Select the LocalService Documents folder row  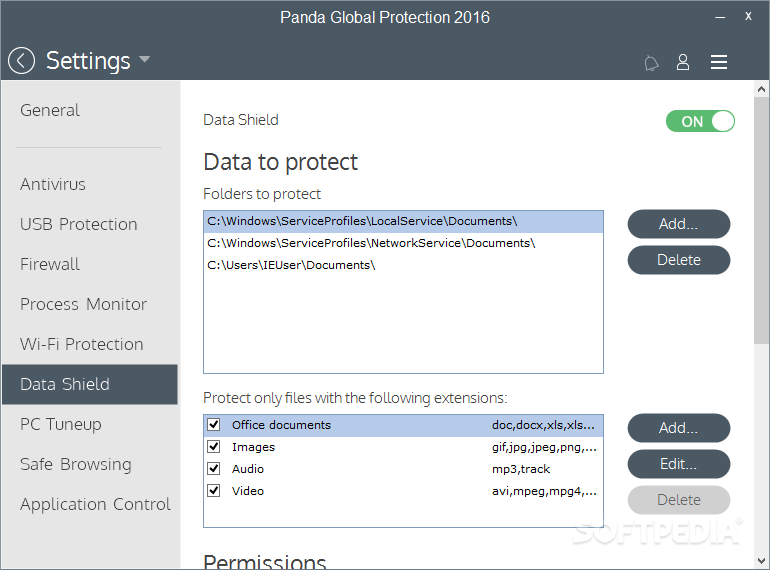tap(403, 221)
